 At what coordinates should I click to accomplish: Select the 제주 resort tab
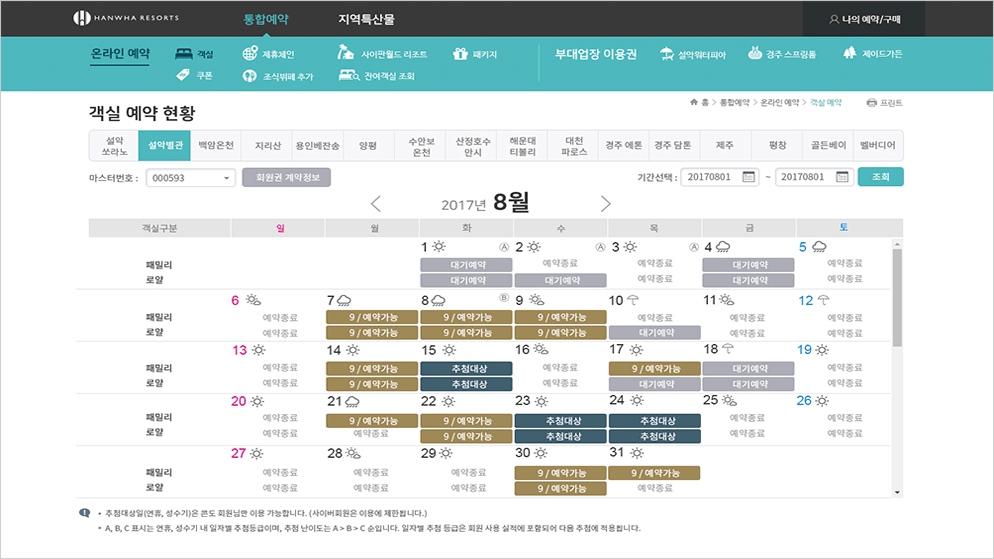pos(724,146)
